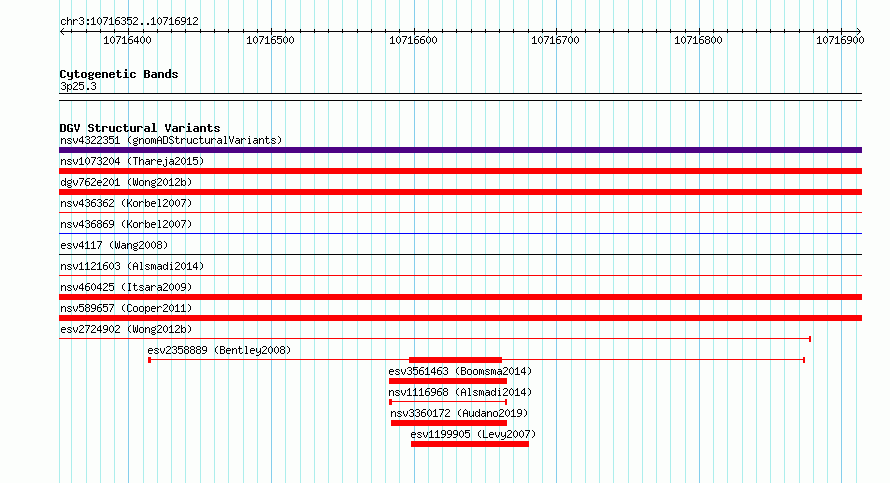Click the ruler's left arrow end
The image size is (890, 483).
pyautogui.click(x=62, y=31)
